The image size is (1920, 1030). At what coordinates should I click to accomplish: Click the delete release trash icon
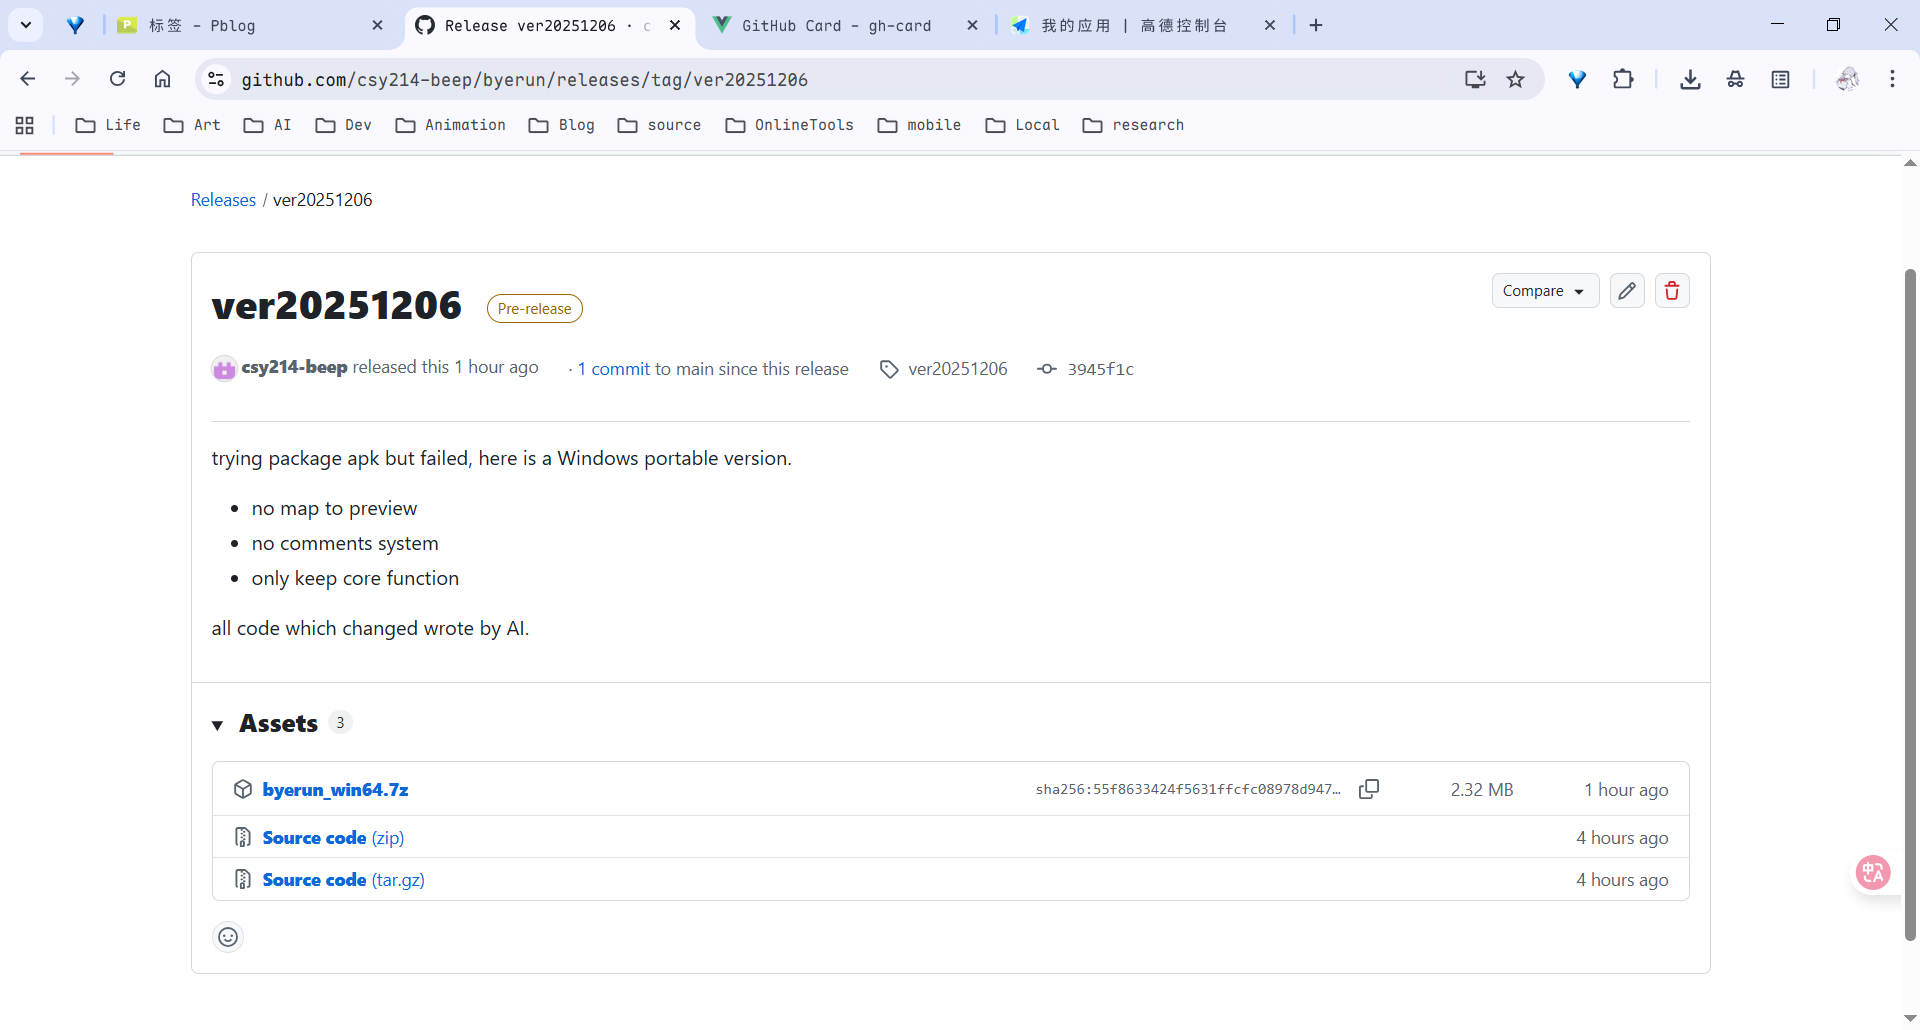point(1672,291)
